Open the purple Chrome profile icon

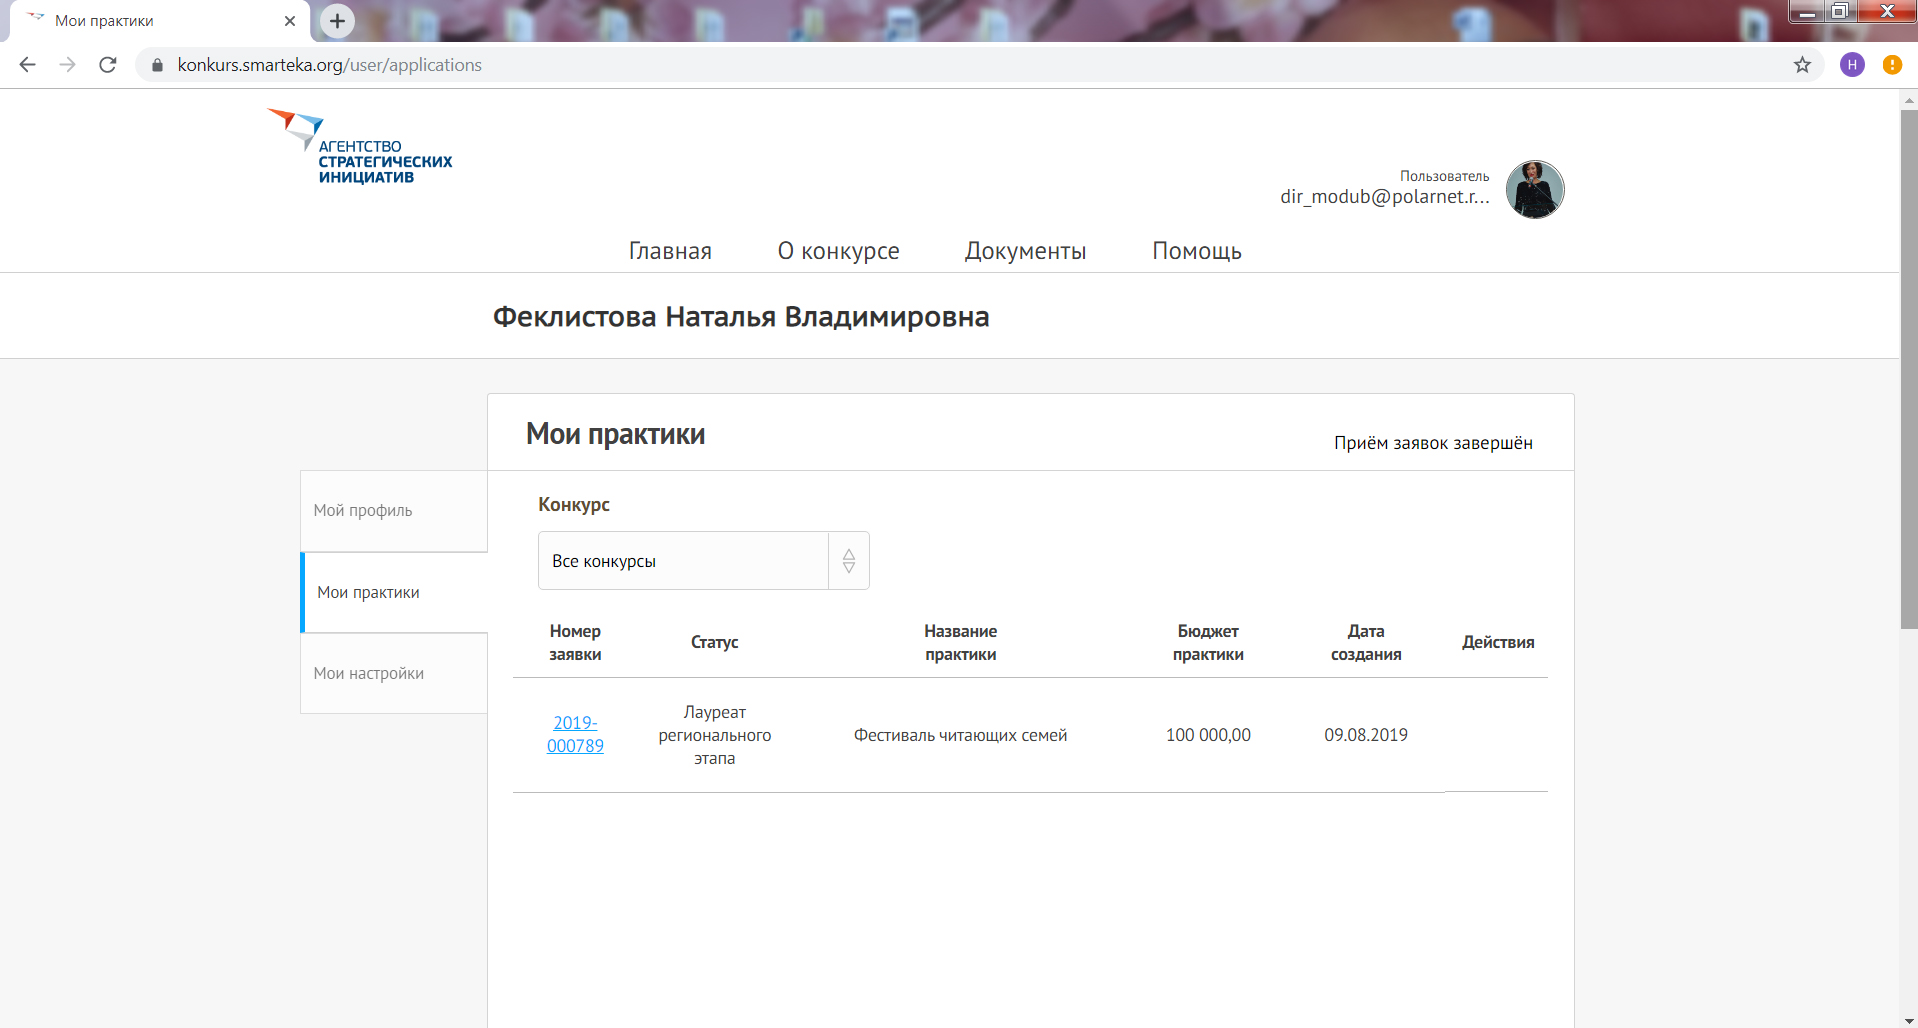click(x=1852, y=65)
